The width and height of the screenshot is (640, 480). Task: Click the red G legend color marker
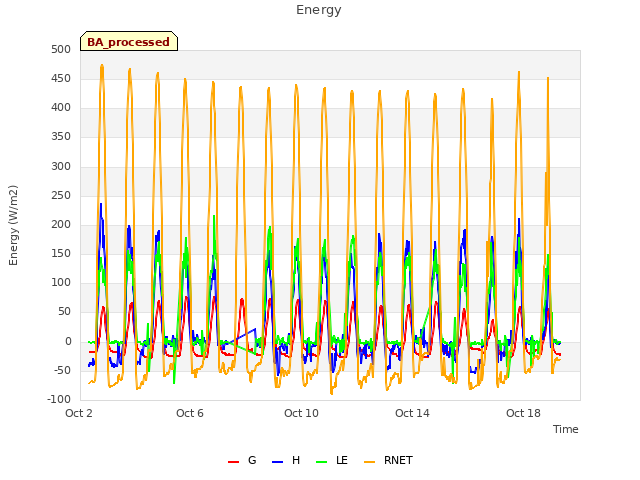click(x=233, y=462)
